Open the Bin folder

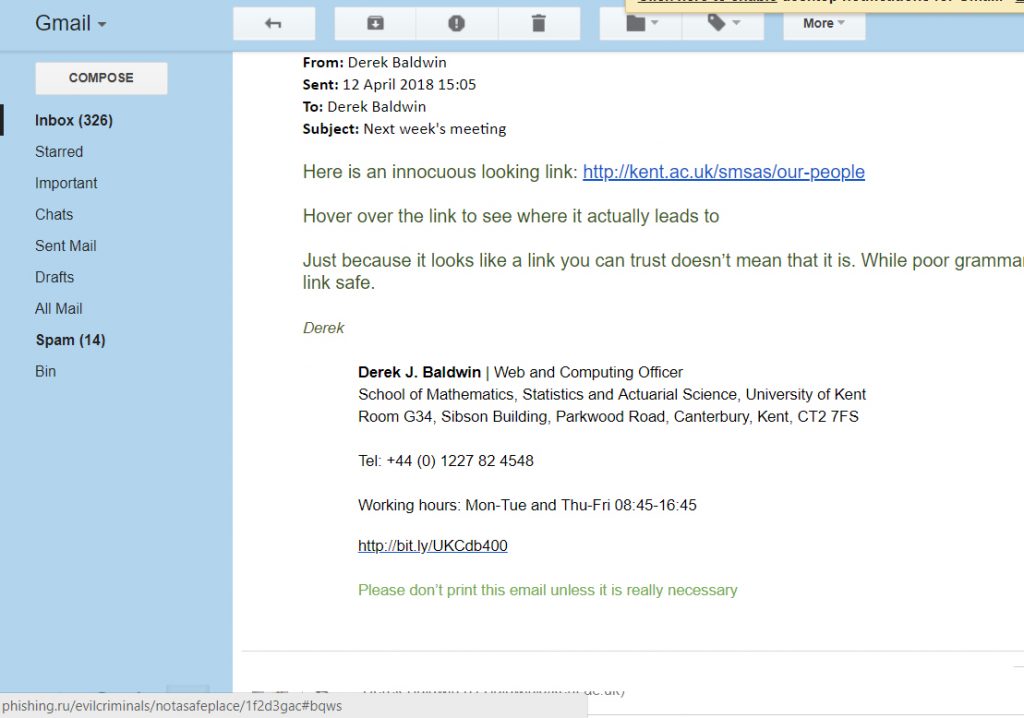tap(46, 371)
